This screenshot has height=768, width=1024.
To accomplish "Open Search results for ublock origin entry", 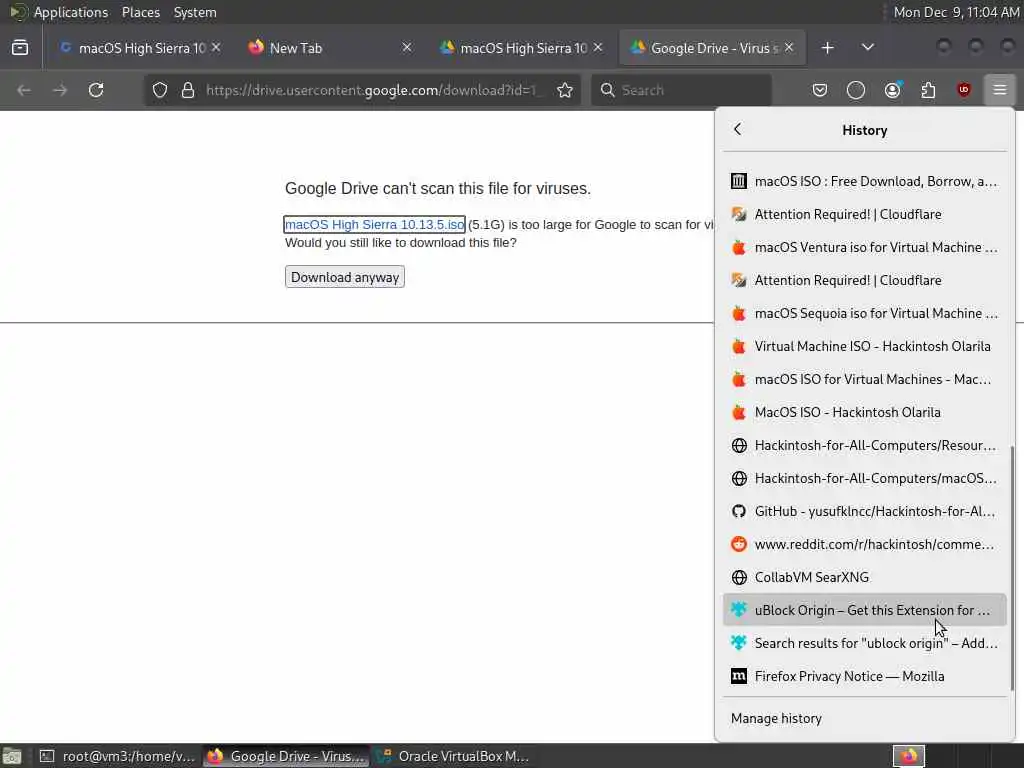I will 865,643.
